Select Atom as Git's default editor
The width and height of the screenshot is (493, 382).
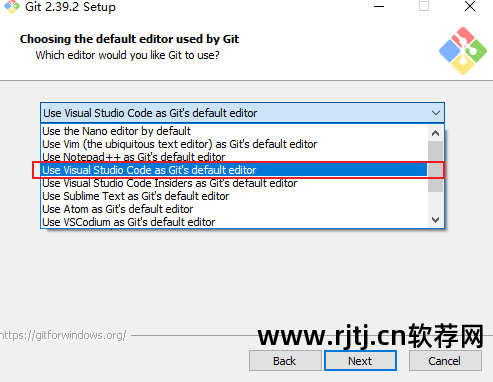coord(234,209)
